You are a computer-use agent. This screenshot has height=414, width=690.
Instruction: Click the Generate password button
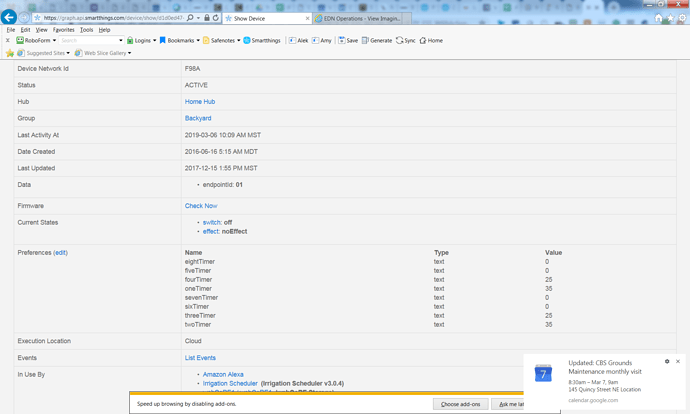coord(377,40)
